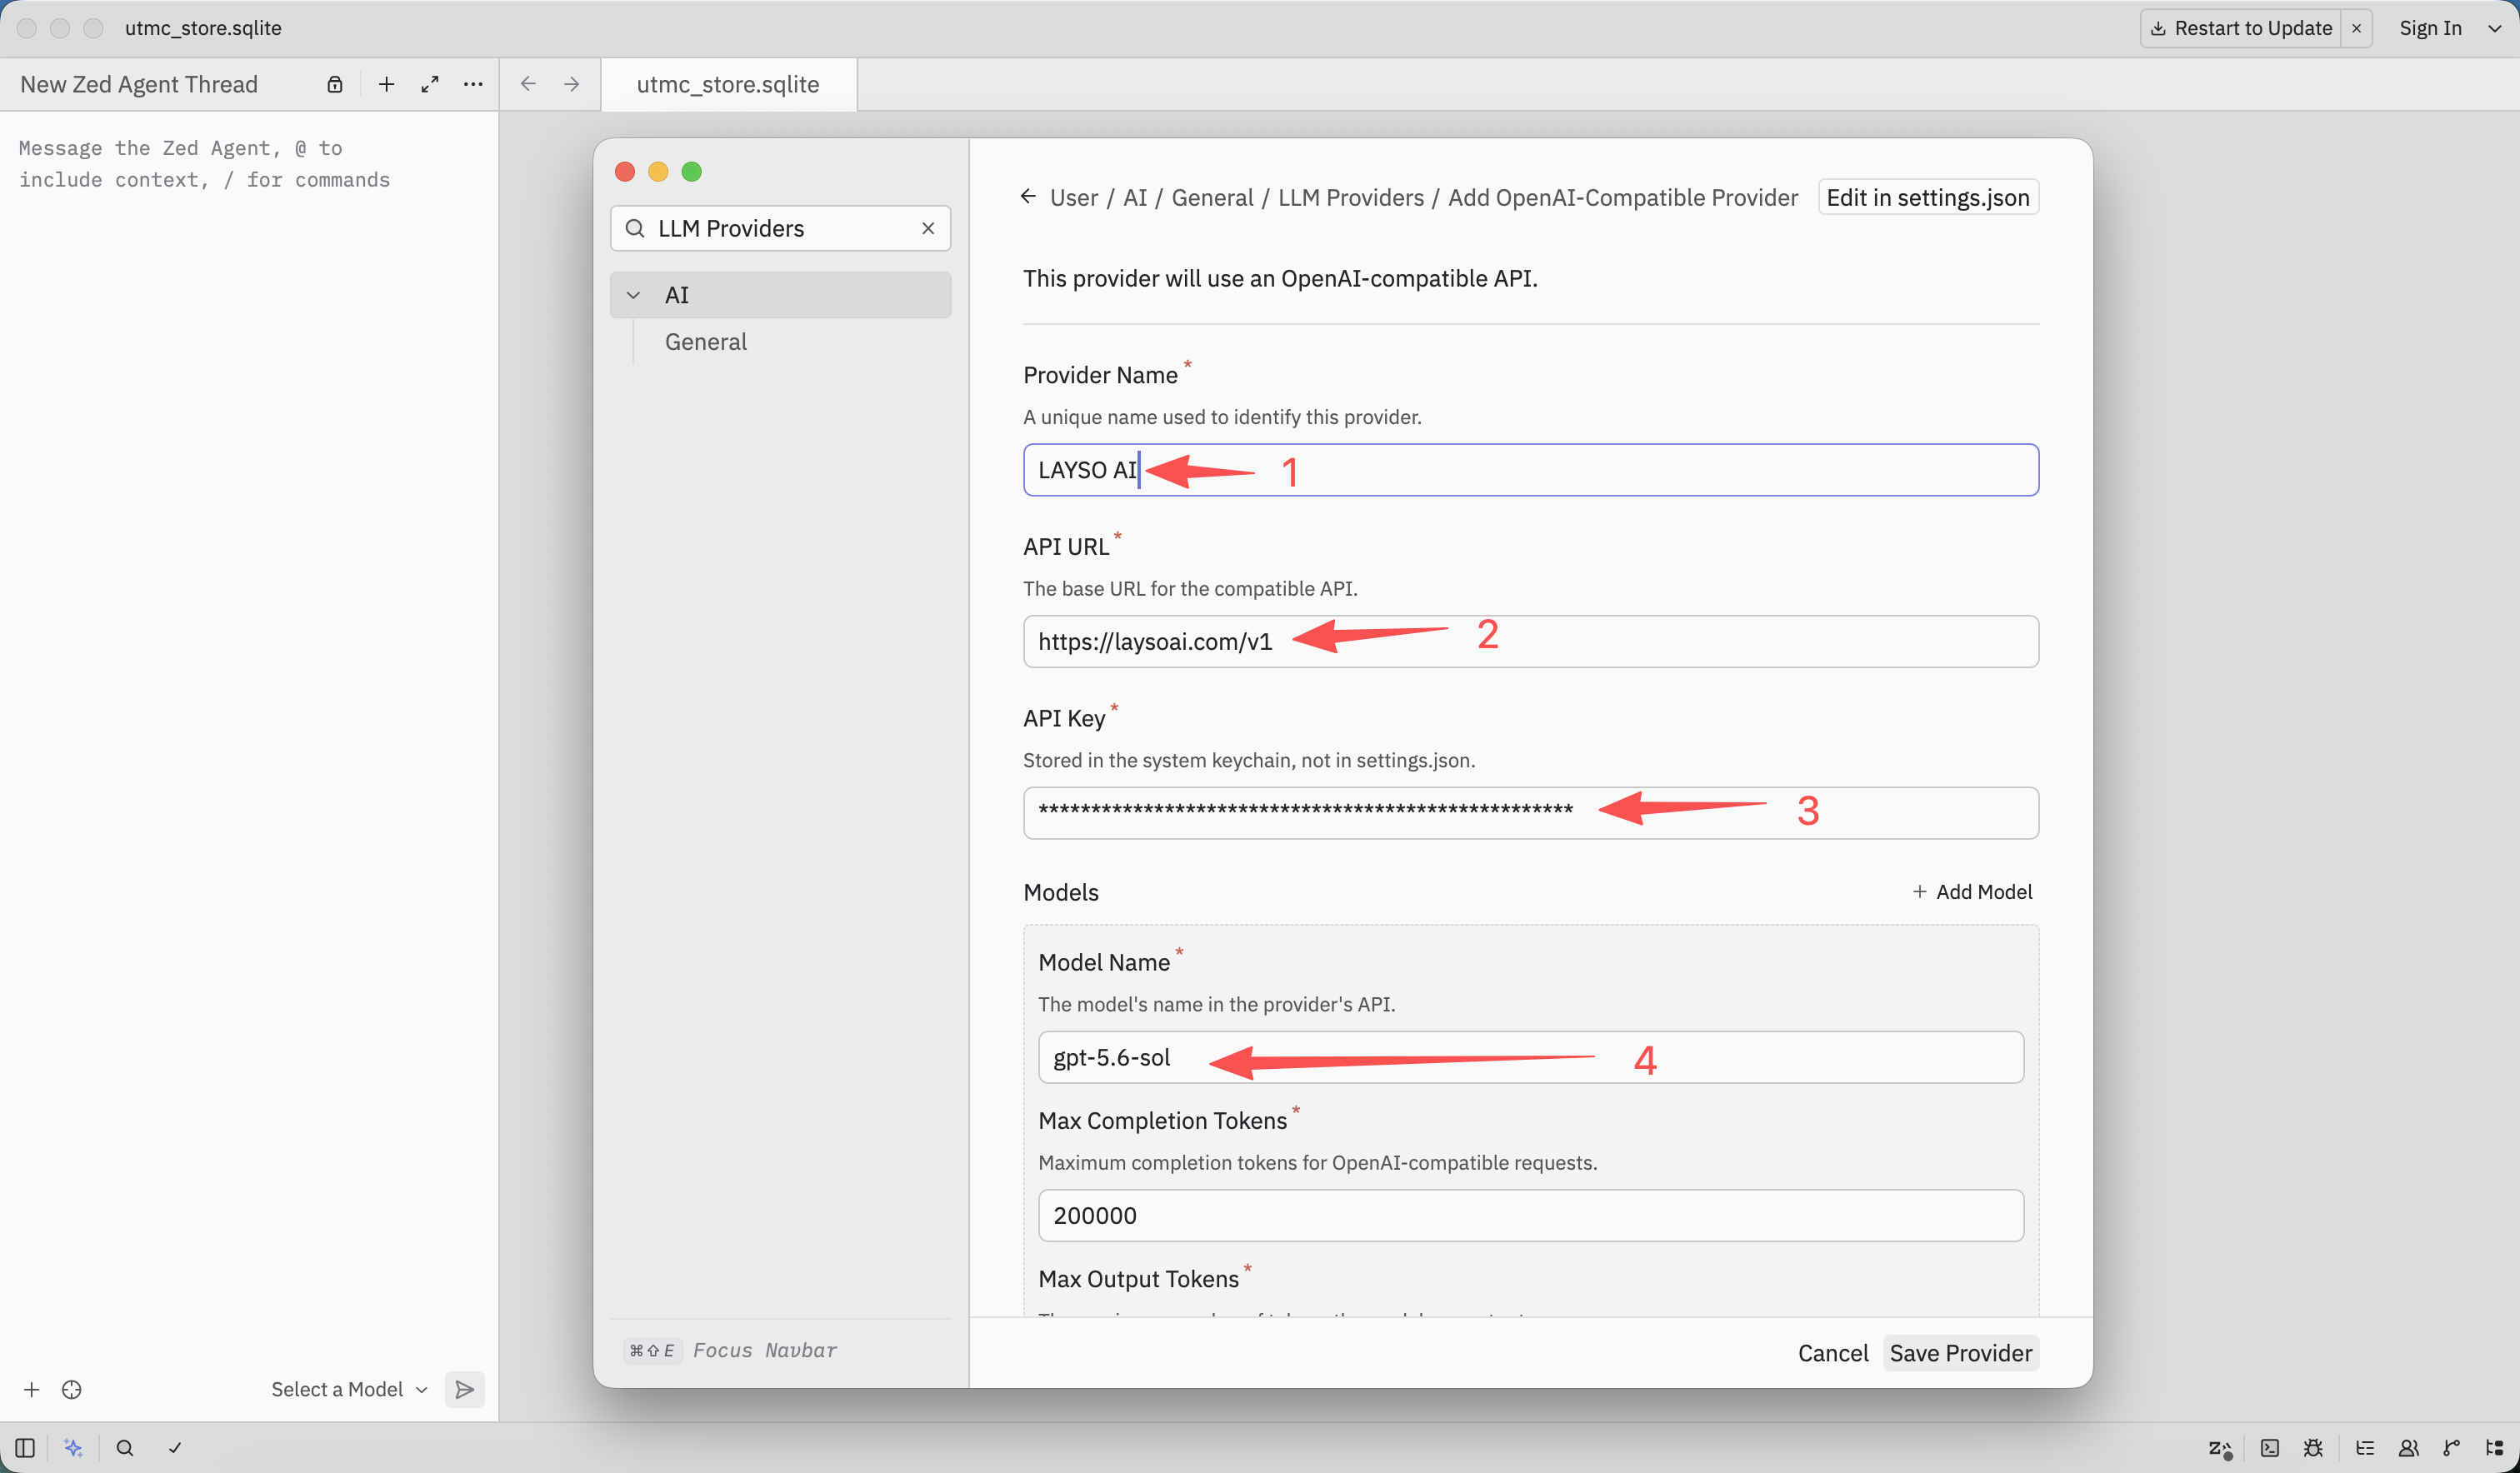
Task: Click the lock icon in agent thread header
Action: point(335,84)
